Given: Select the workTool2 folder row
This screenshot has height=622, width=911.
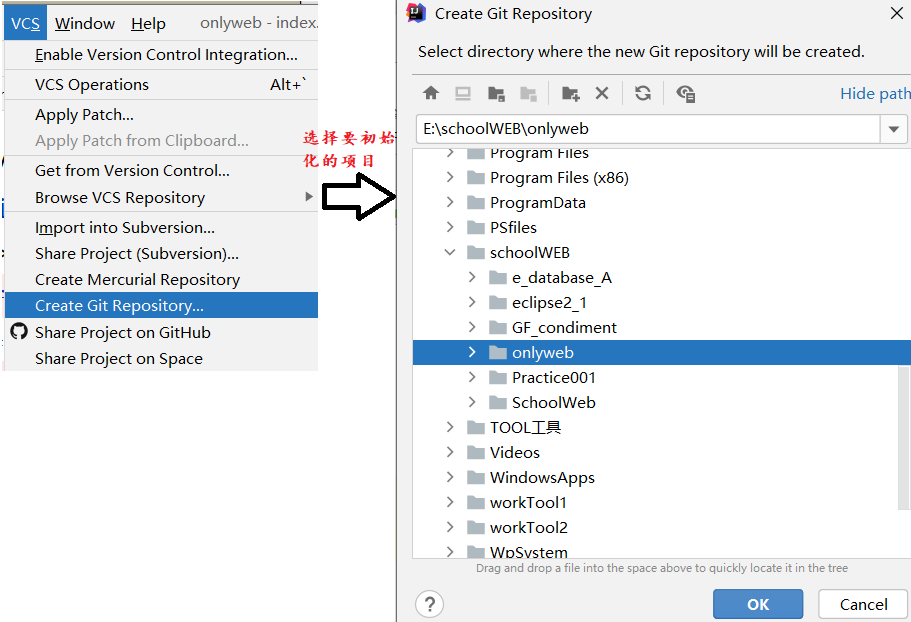Looking at the screenshot, I should pyautogui.click(x=662, y=527).
